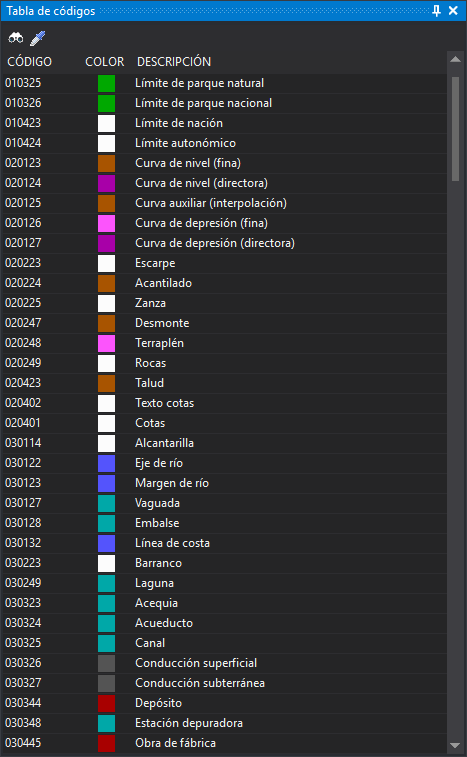Image resolution: width=467 pixels, height=757 pixels.
Task: Select the Escarpe description
Action: pos(155,264)
